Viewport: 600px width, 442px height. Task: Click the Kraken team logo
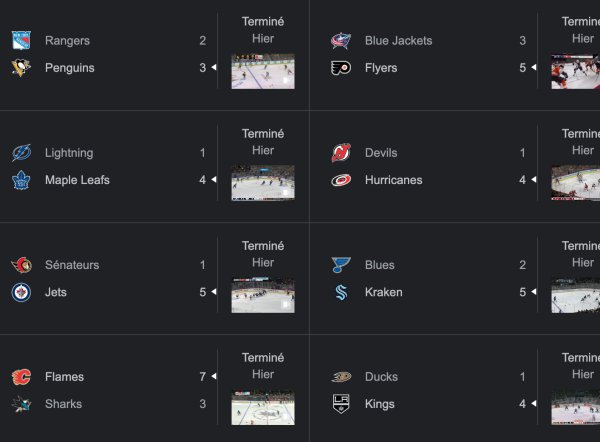pyautogui.click(x=341, y=292)
